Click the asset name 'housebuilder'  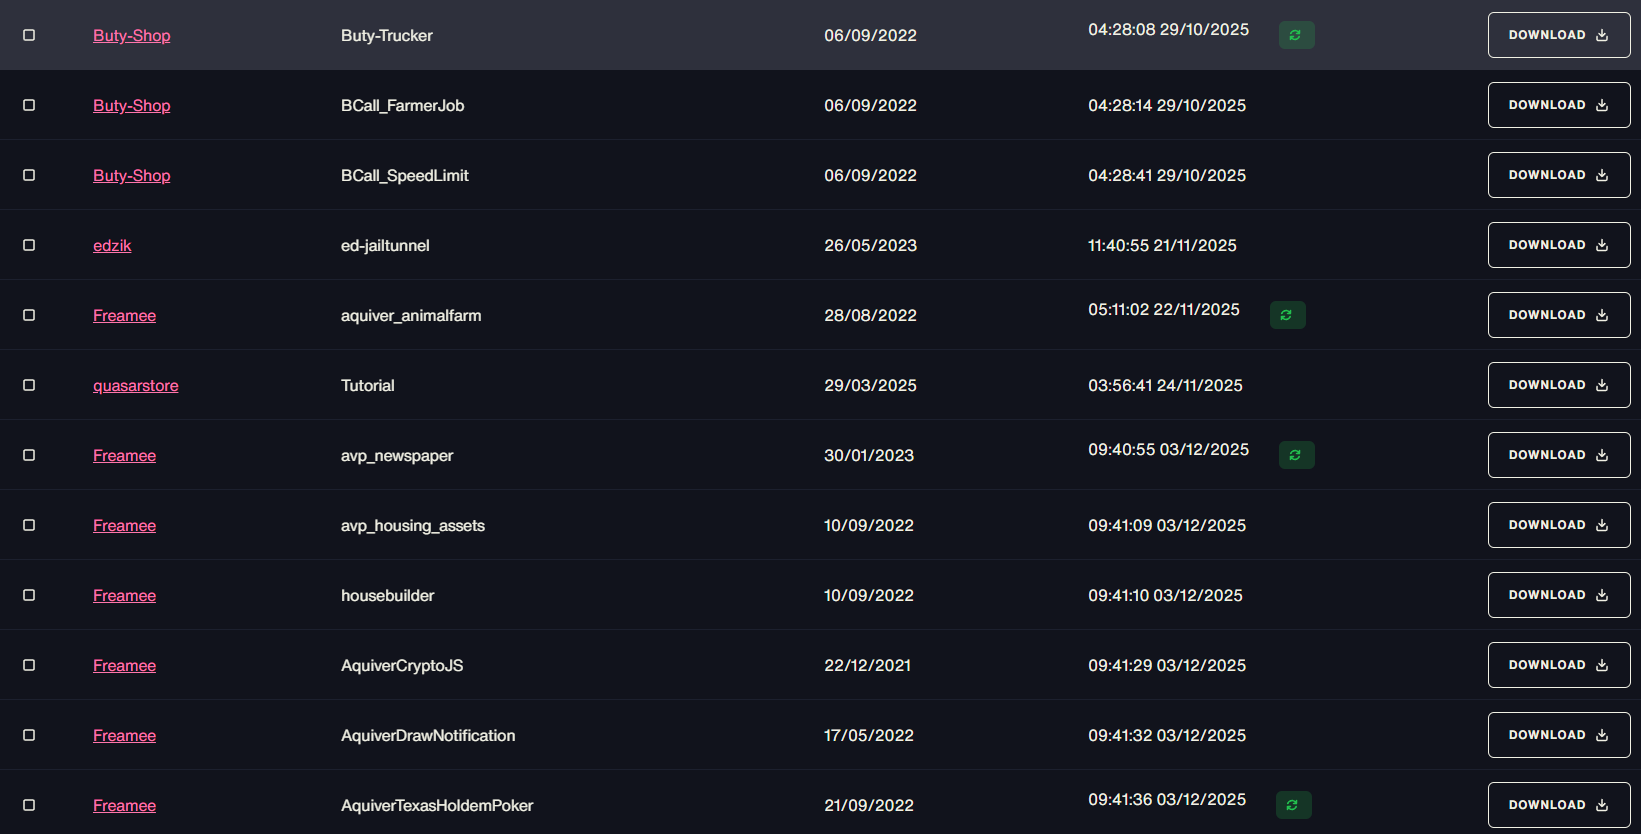pos(388,595)
